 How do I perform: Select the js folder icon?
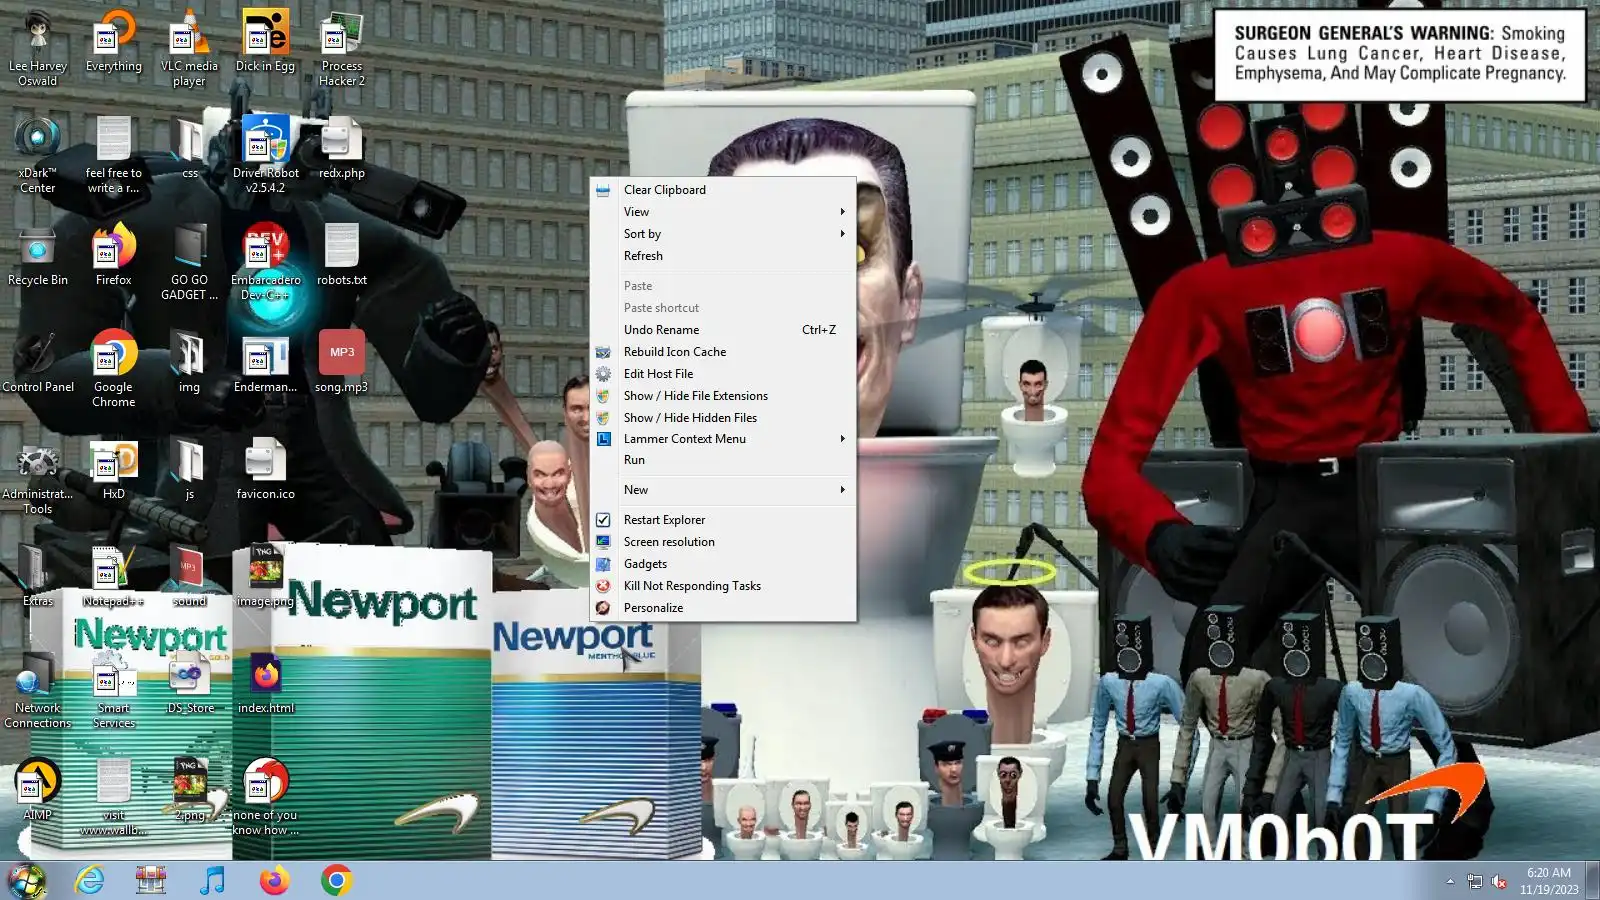point(189,469)
